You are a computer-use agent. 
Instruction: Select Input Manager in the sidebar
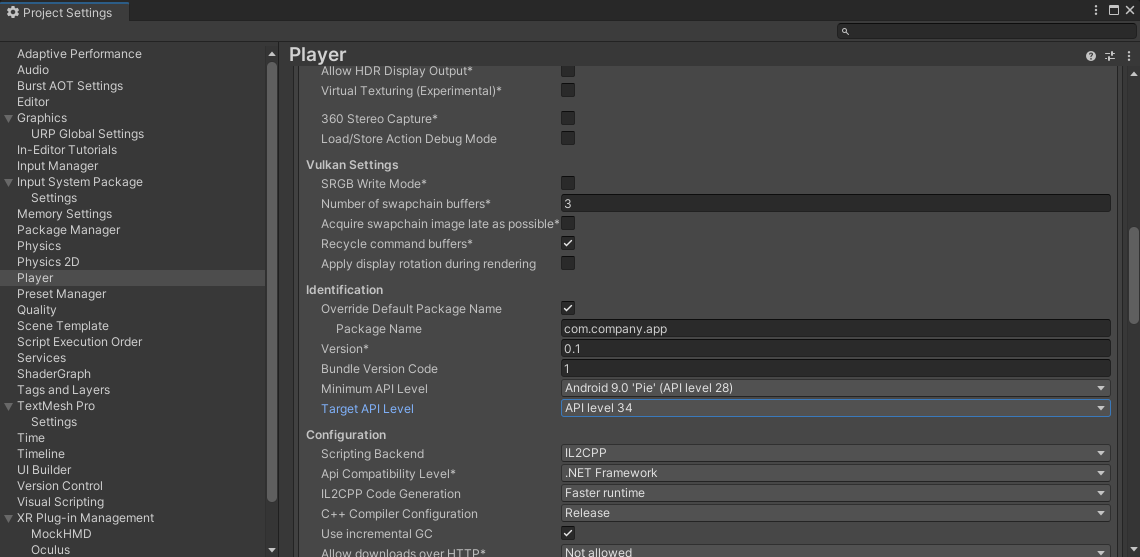click(x=57, y=166)
